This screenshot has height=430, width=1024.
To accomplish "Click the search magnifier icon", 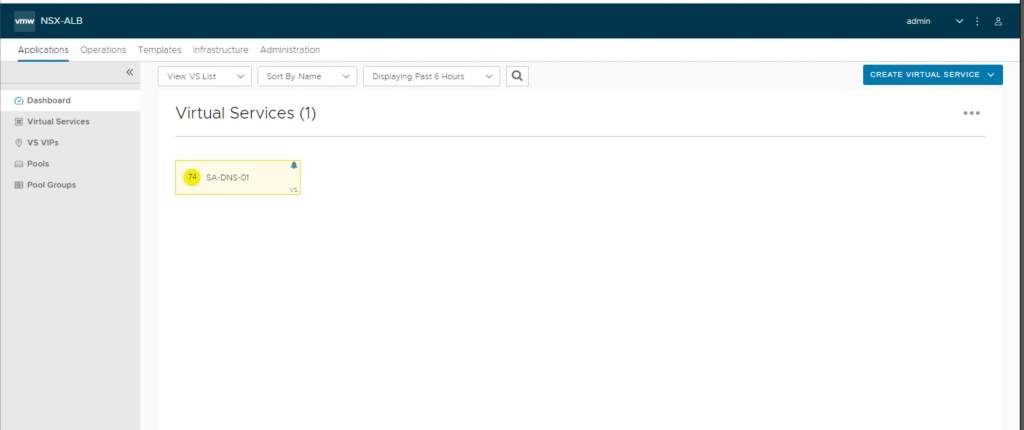I will pos(517,76).
